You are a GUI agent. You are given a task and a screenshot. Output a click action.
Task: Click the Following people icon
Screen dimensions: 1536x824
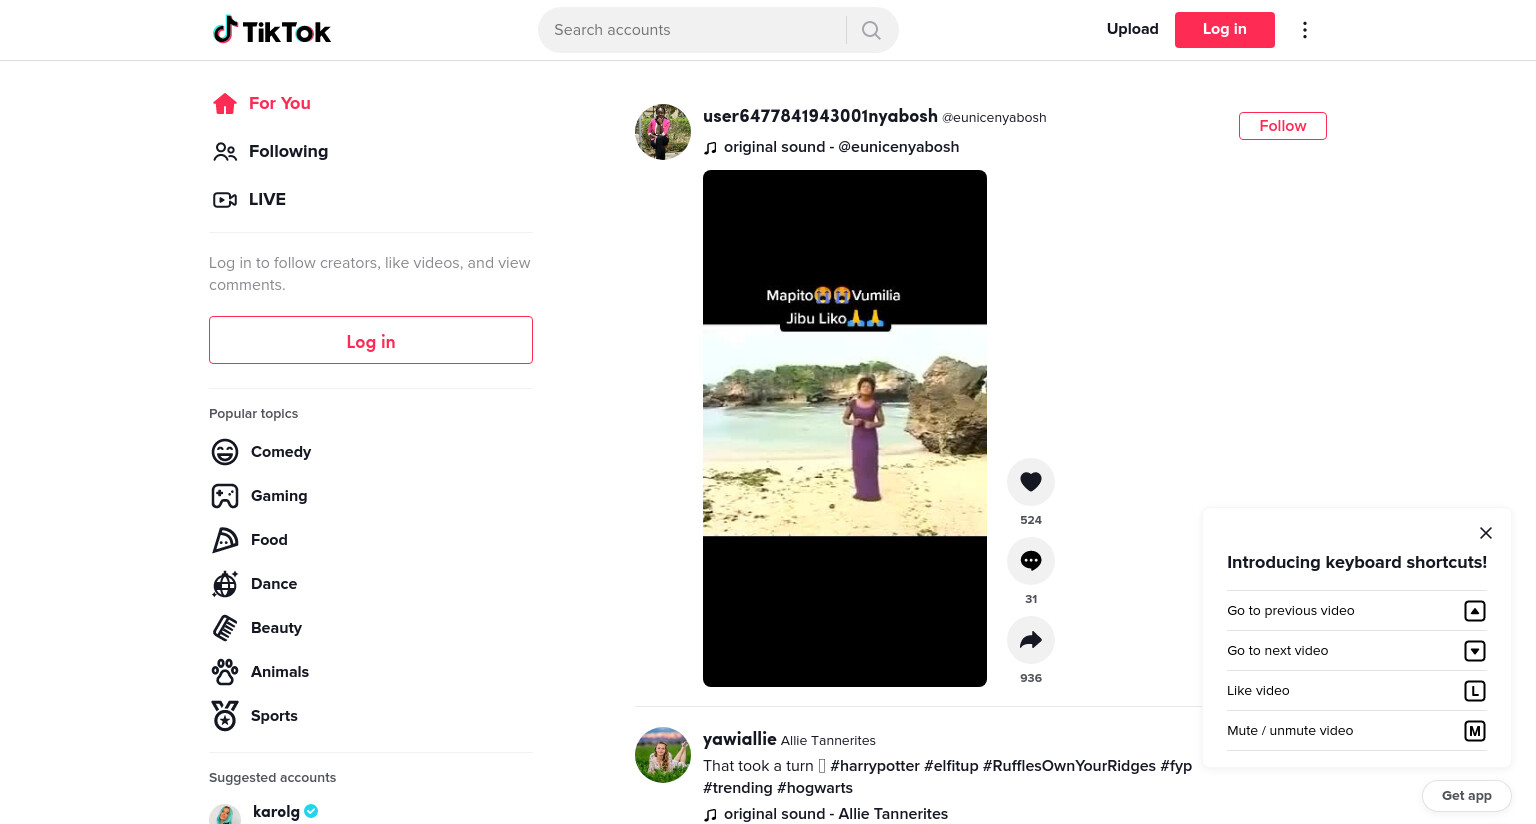point(225,151)
